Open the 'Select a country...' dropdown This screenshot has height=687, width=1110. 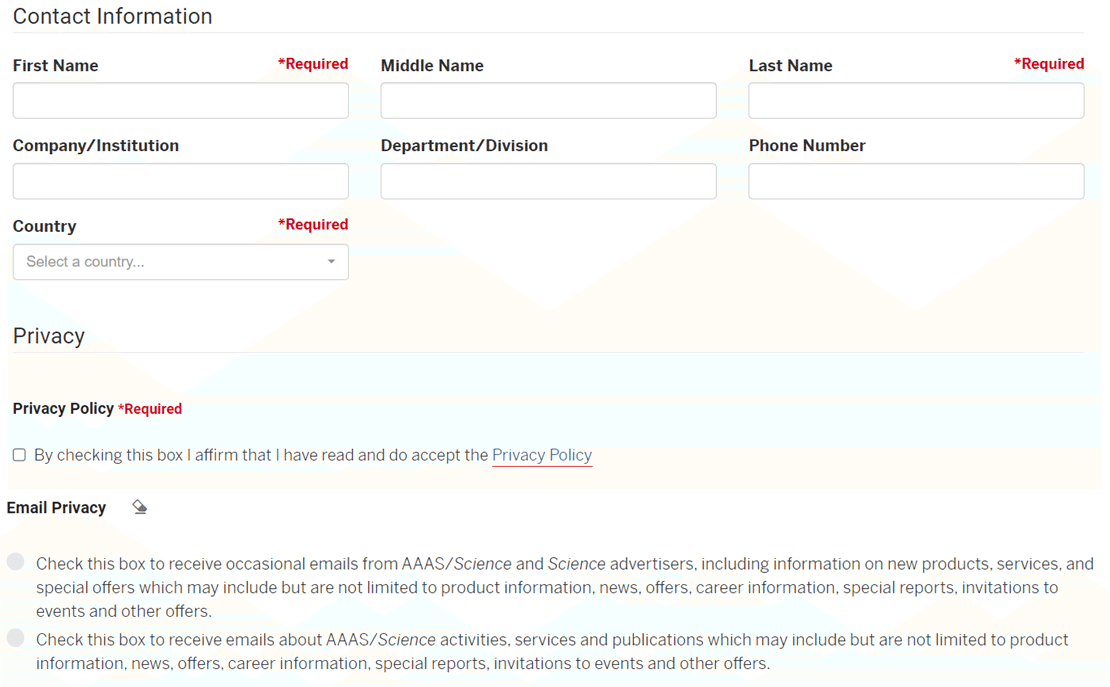[180, 262]
